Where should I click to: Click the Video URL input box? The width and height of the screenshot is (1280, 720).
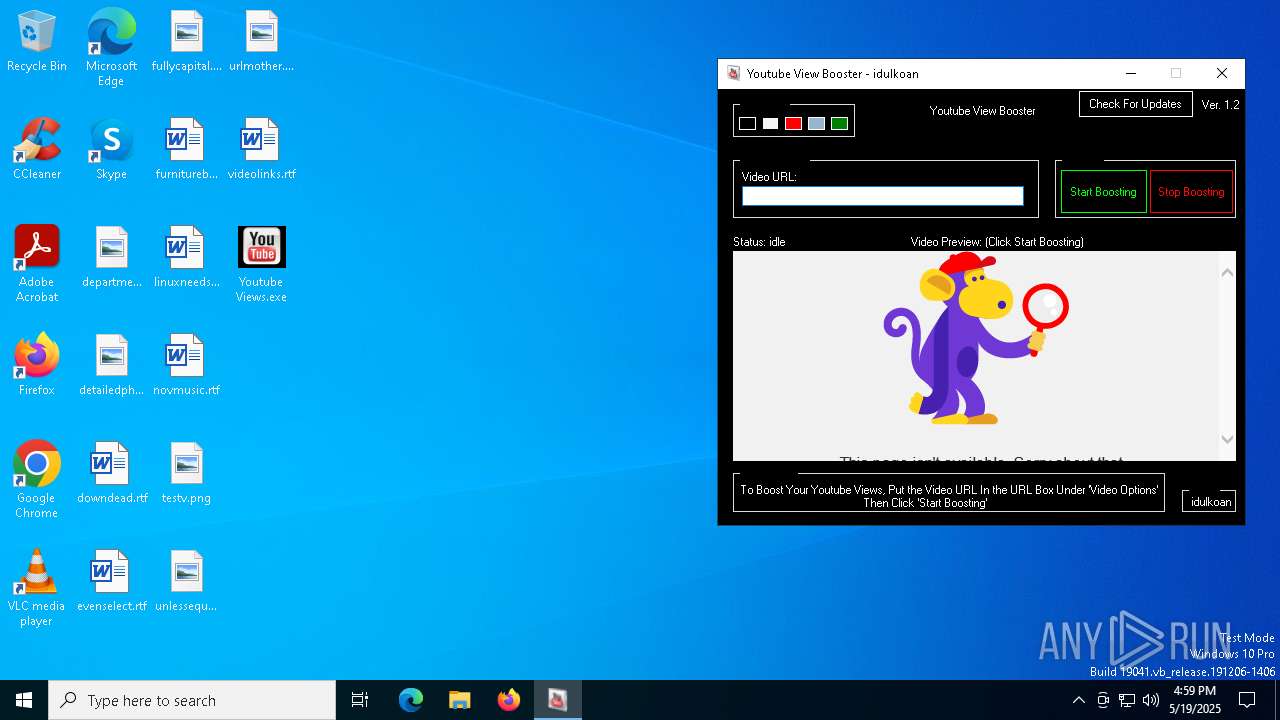coord(883,196)
